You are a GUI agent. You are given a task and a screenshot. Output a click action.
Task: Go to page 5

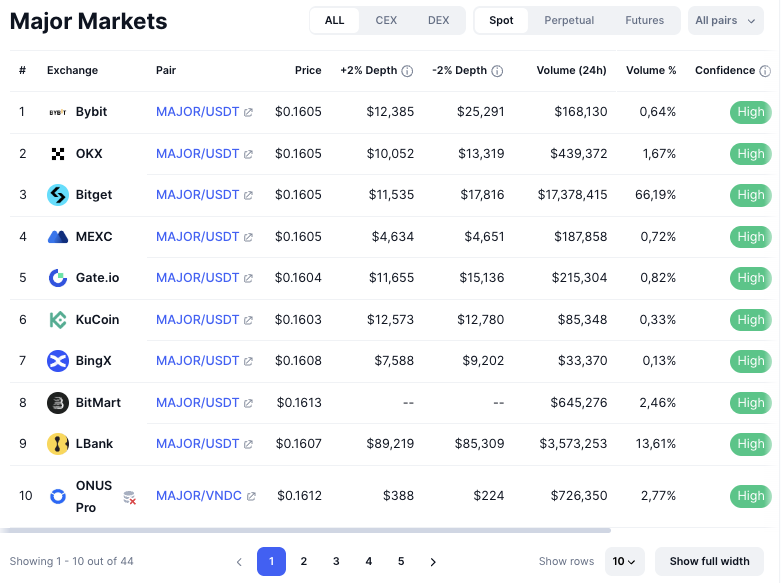[x=401, y=562]
